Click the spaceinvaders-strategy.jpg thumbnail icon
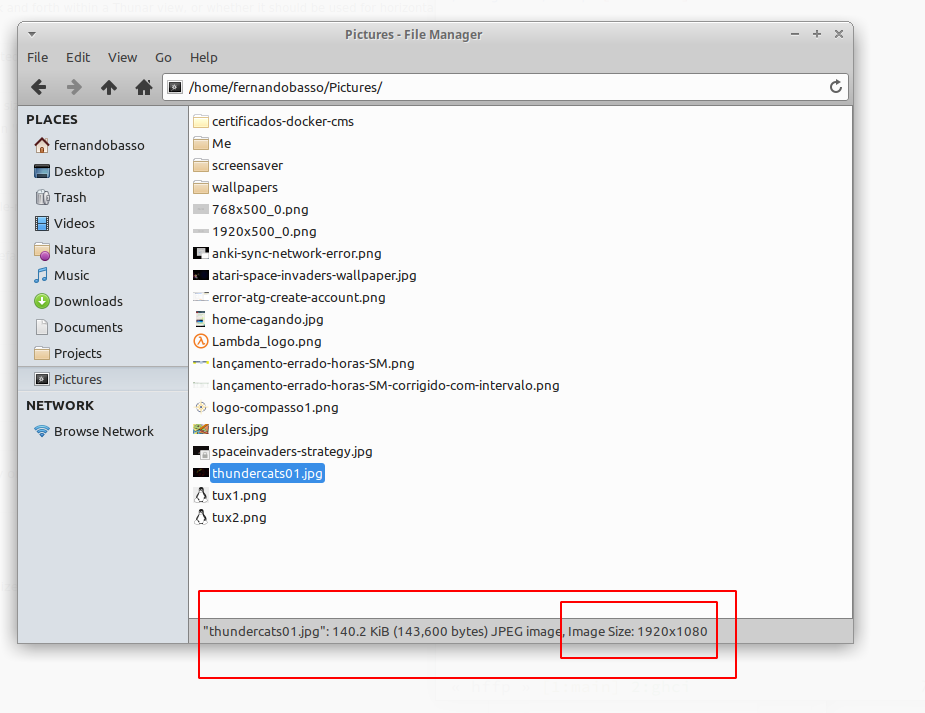Image resolution: width=925 pixels, height=713 pixels. [x=201, y=452]
